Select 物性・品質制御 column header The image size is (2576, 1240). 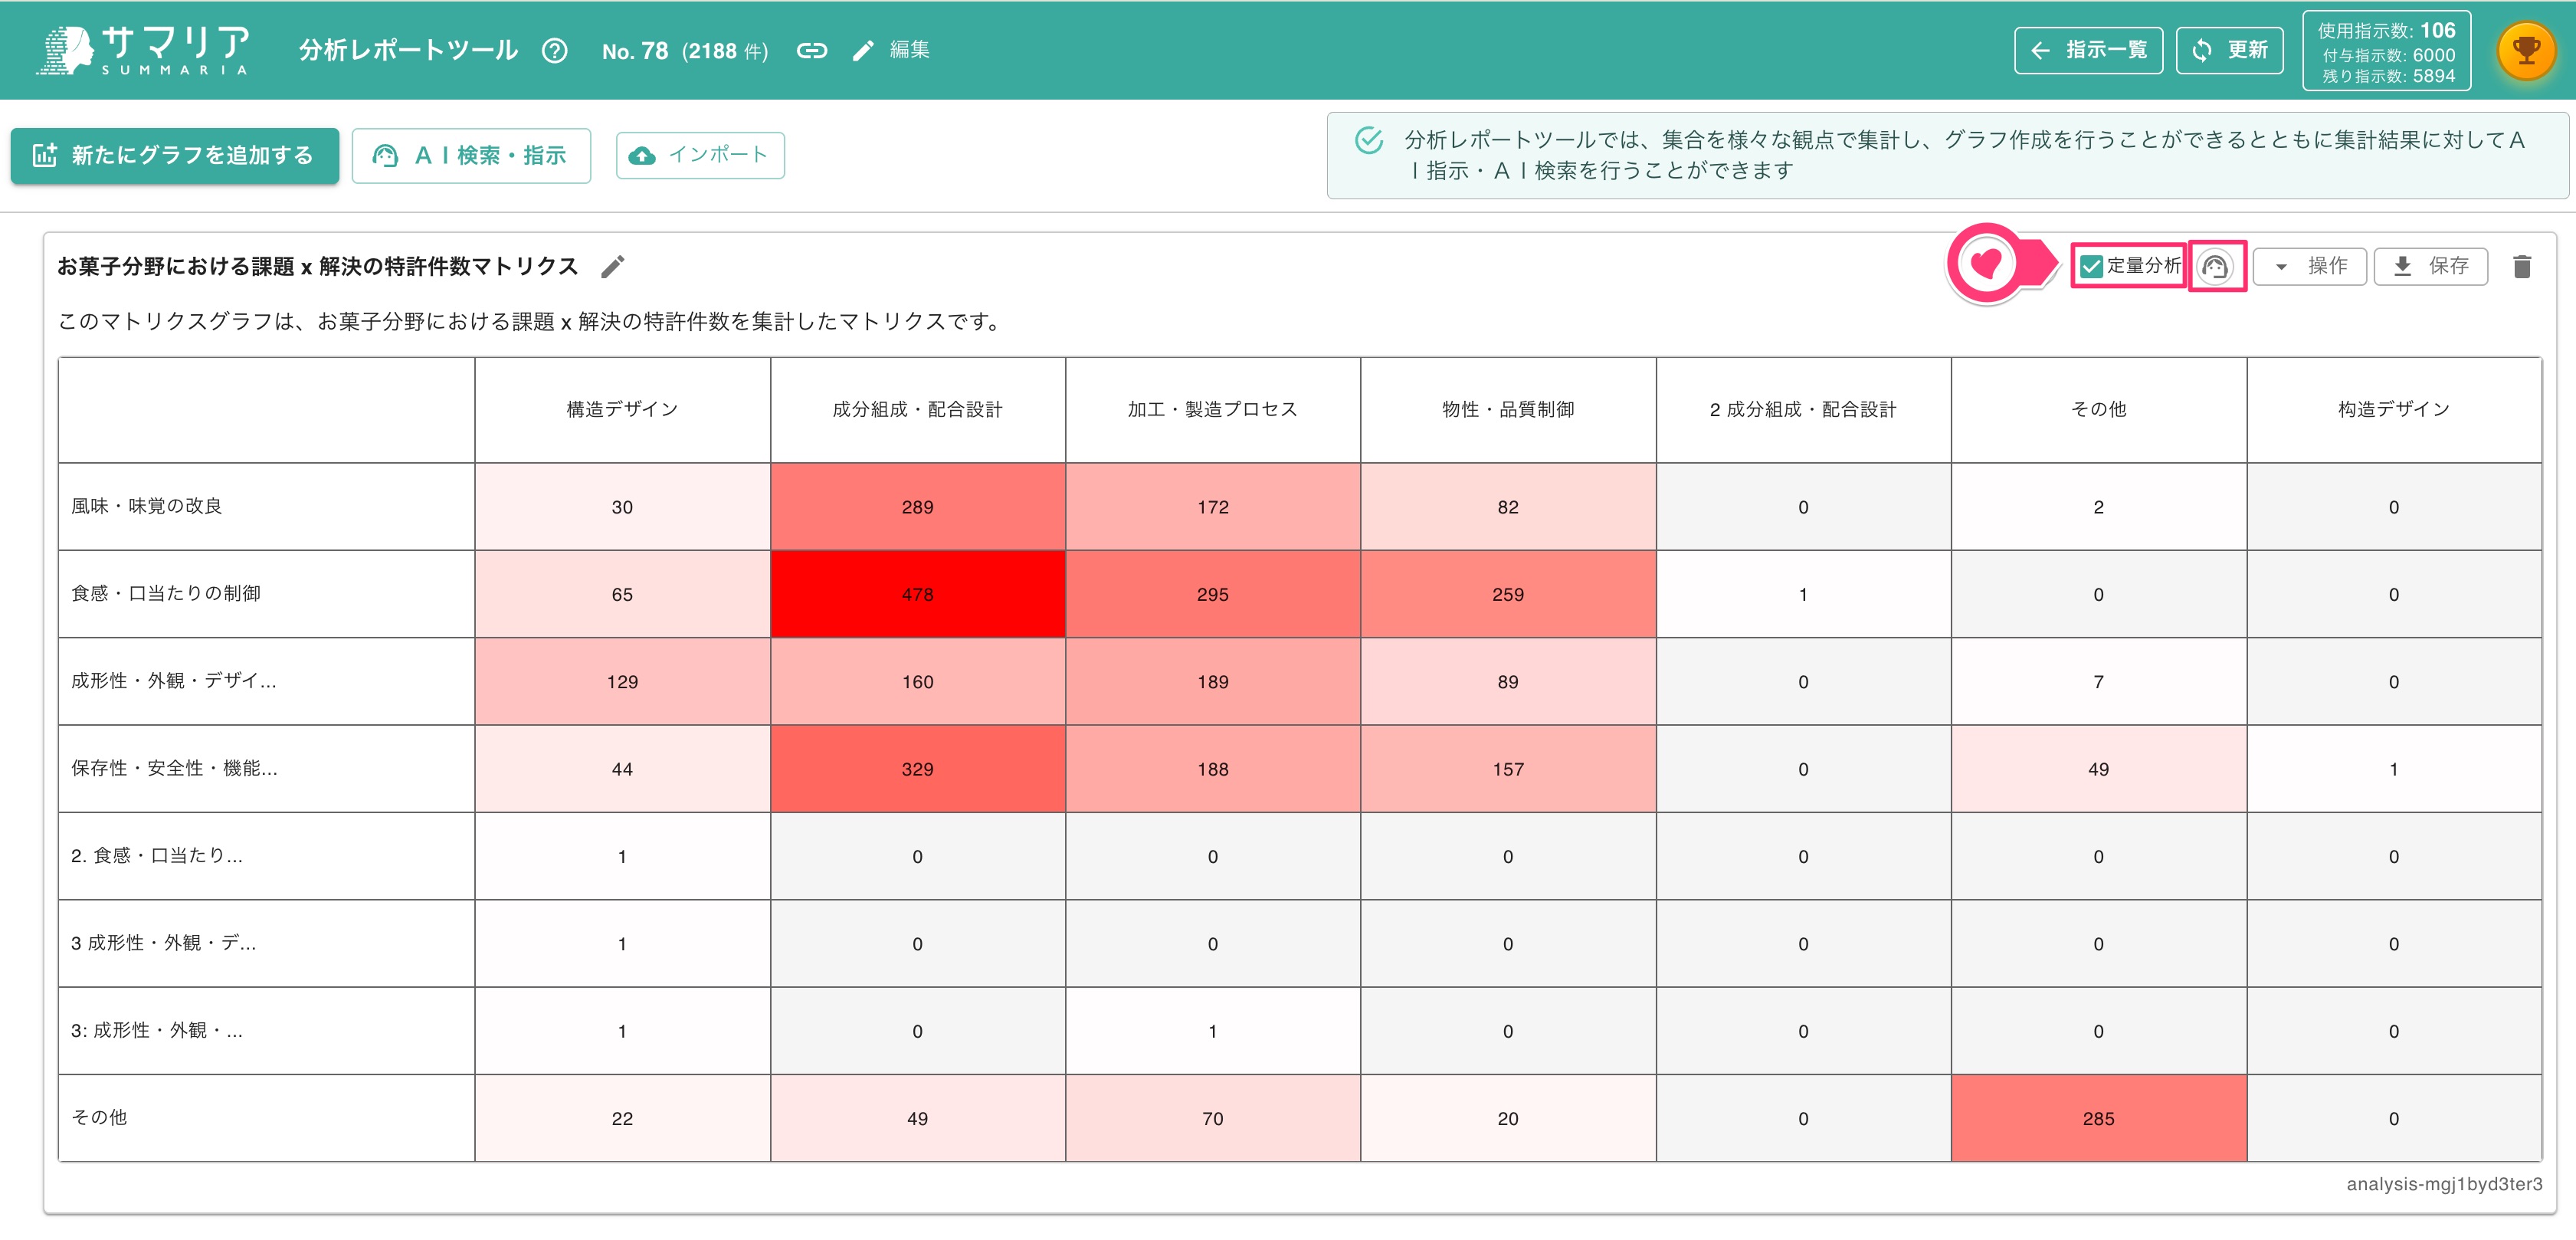(1508, 409)
